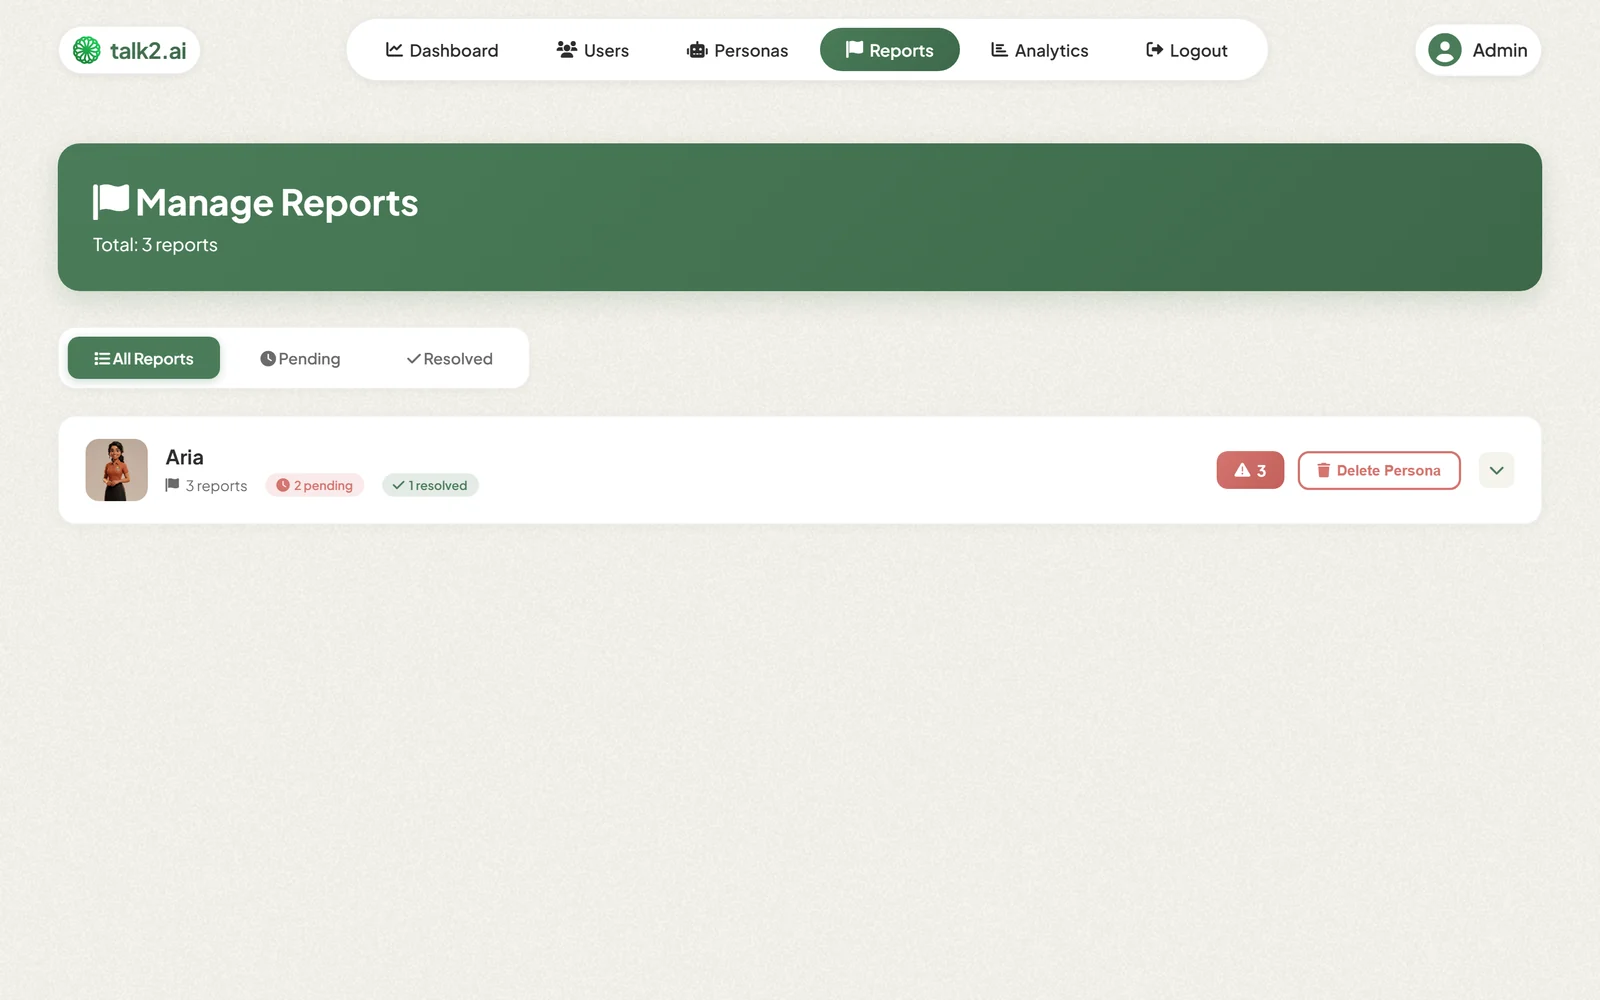Show All Reports filter tab
This screenshot has height=1000, width=1600.
144,358
